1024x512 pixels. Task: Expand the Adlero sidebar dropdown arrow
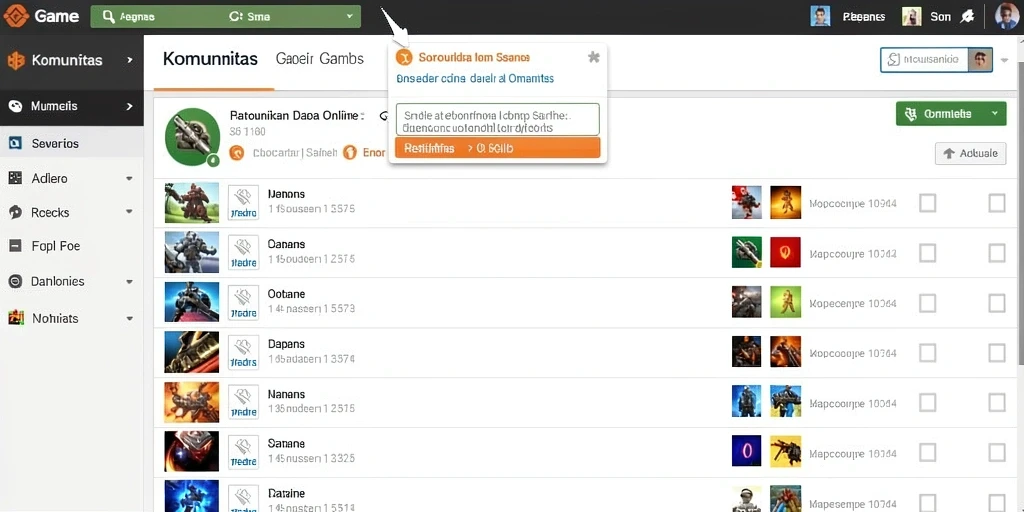click(x=129, y=178)
